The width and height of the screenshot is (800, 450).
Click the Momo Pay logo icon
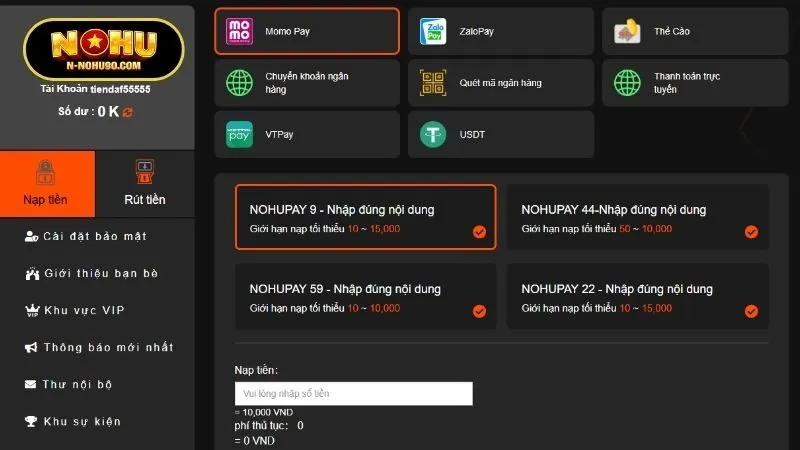pos(239,31)
